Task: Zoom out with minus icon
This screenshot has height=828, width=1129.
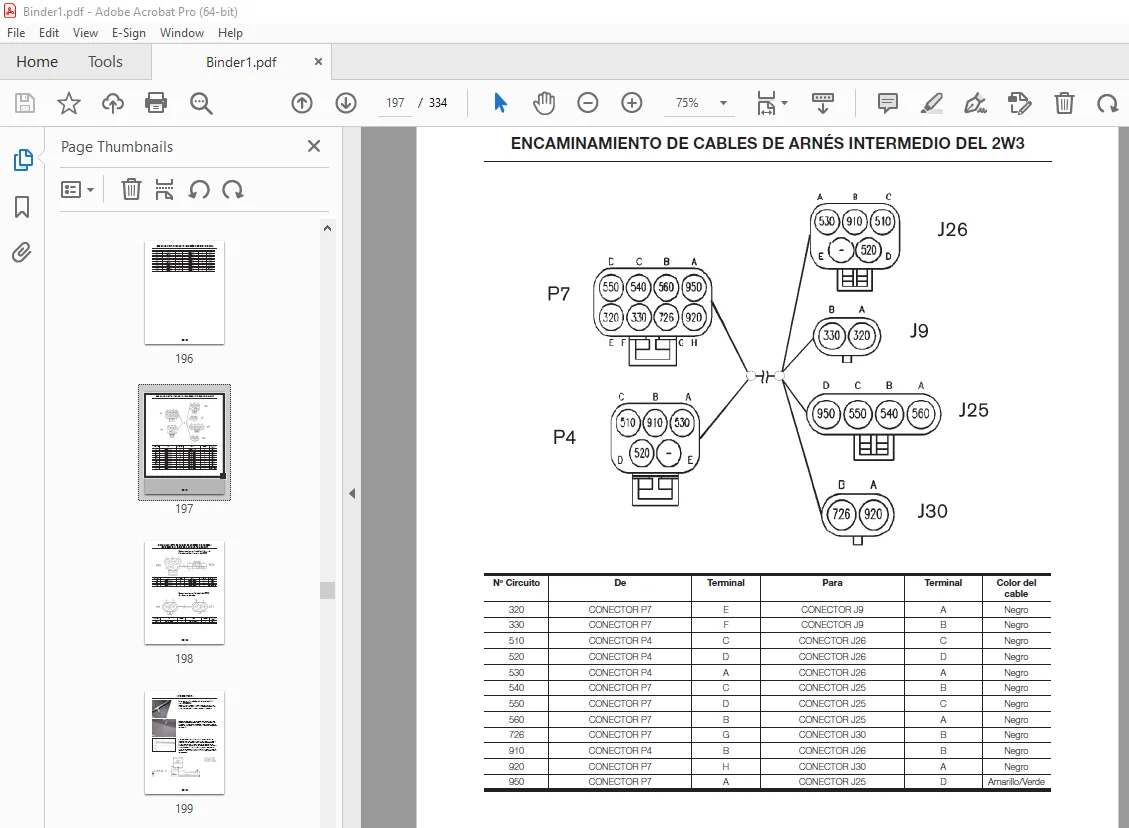Action: 588,103
